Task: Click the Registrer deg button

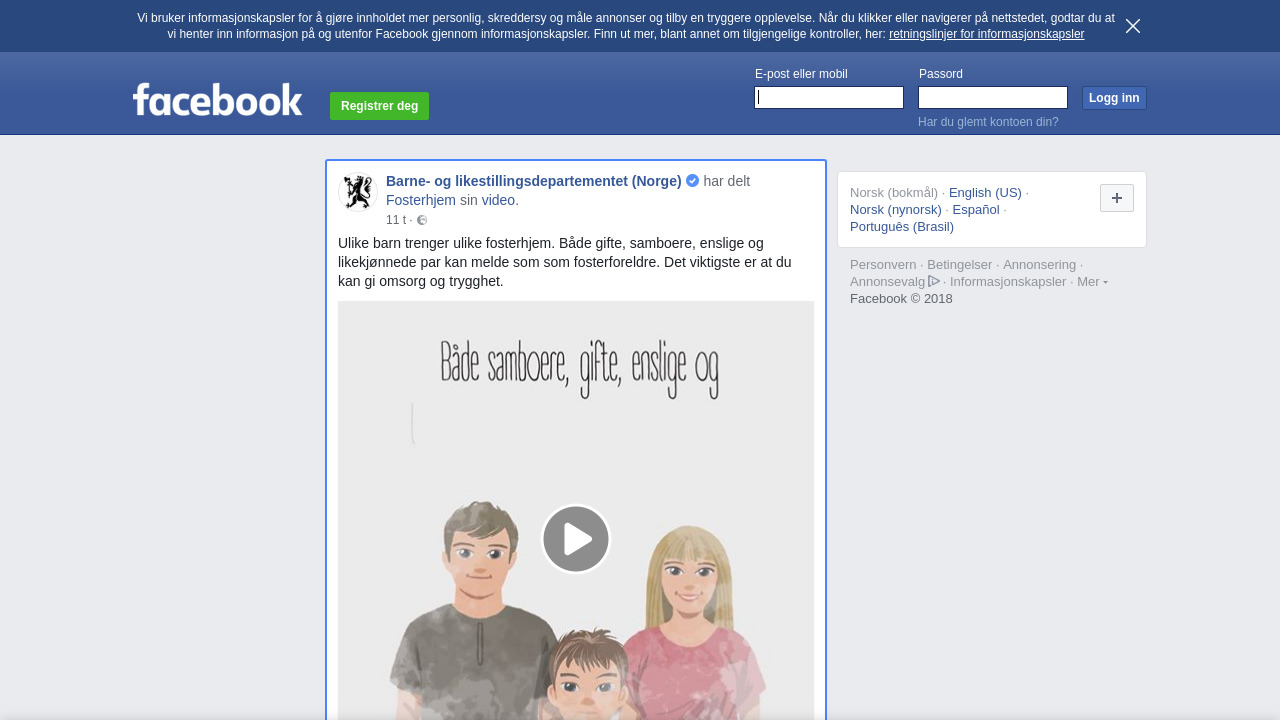Action: [379, 106]
